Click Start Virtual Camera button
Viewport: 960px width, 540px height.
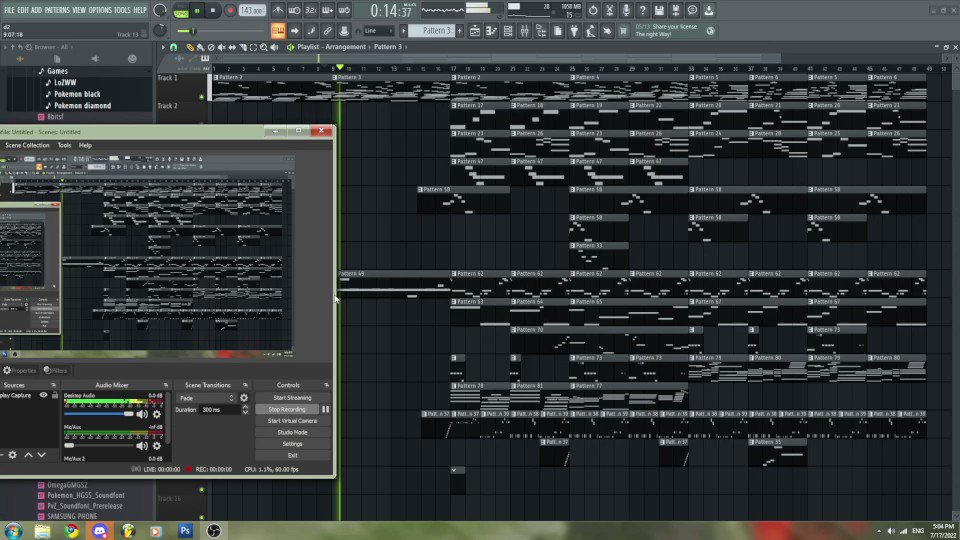(292, 421)
